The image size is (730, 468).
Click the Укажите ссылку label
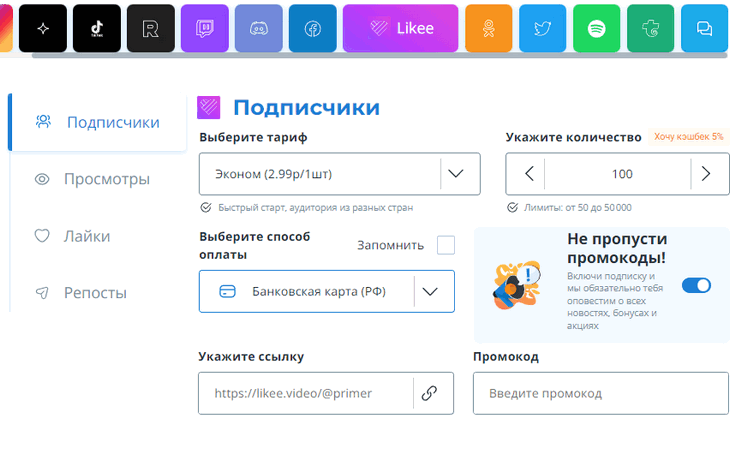251,357
